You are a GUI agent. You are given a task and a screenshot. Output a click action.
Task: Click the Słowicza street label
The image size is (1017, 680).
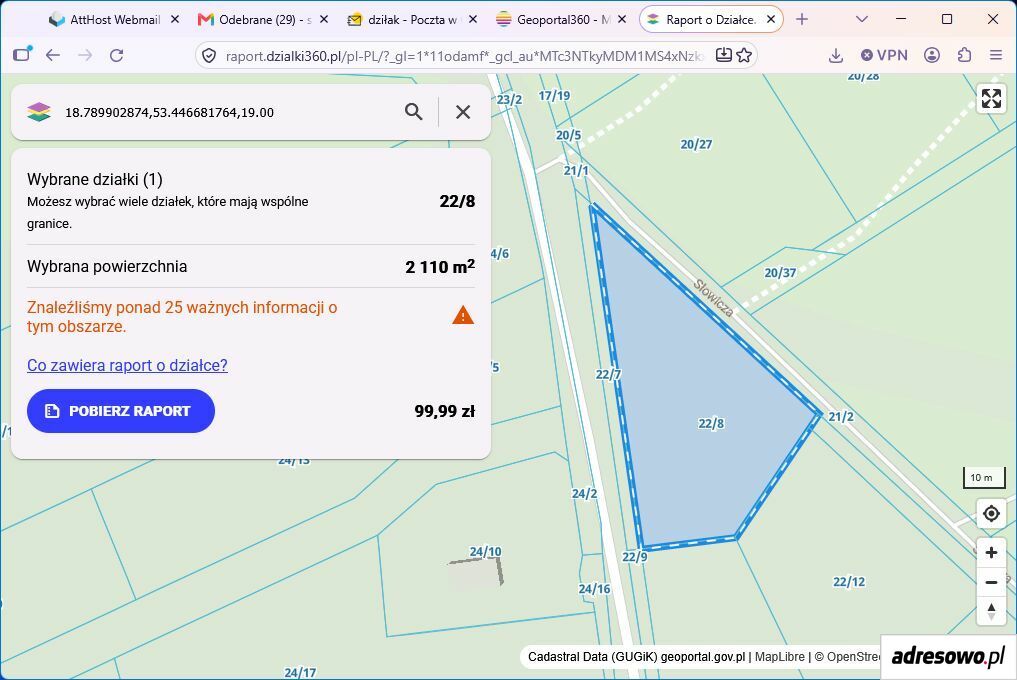click(x=713, y=297)
